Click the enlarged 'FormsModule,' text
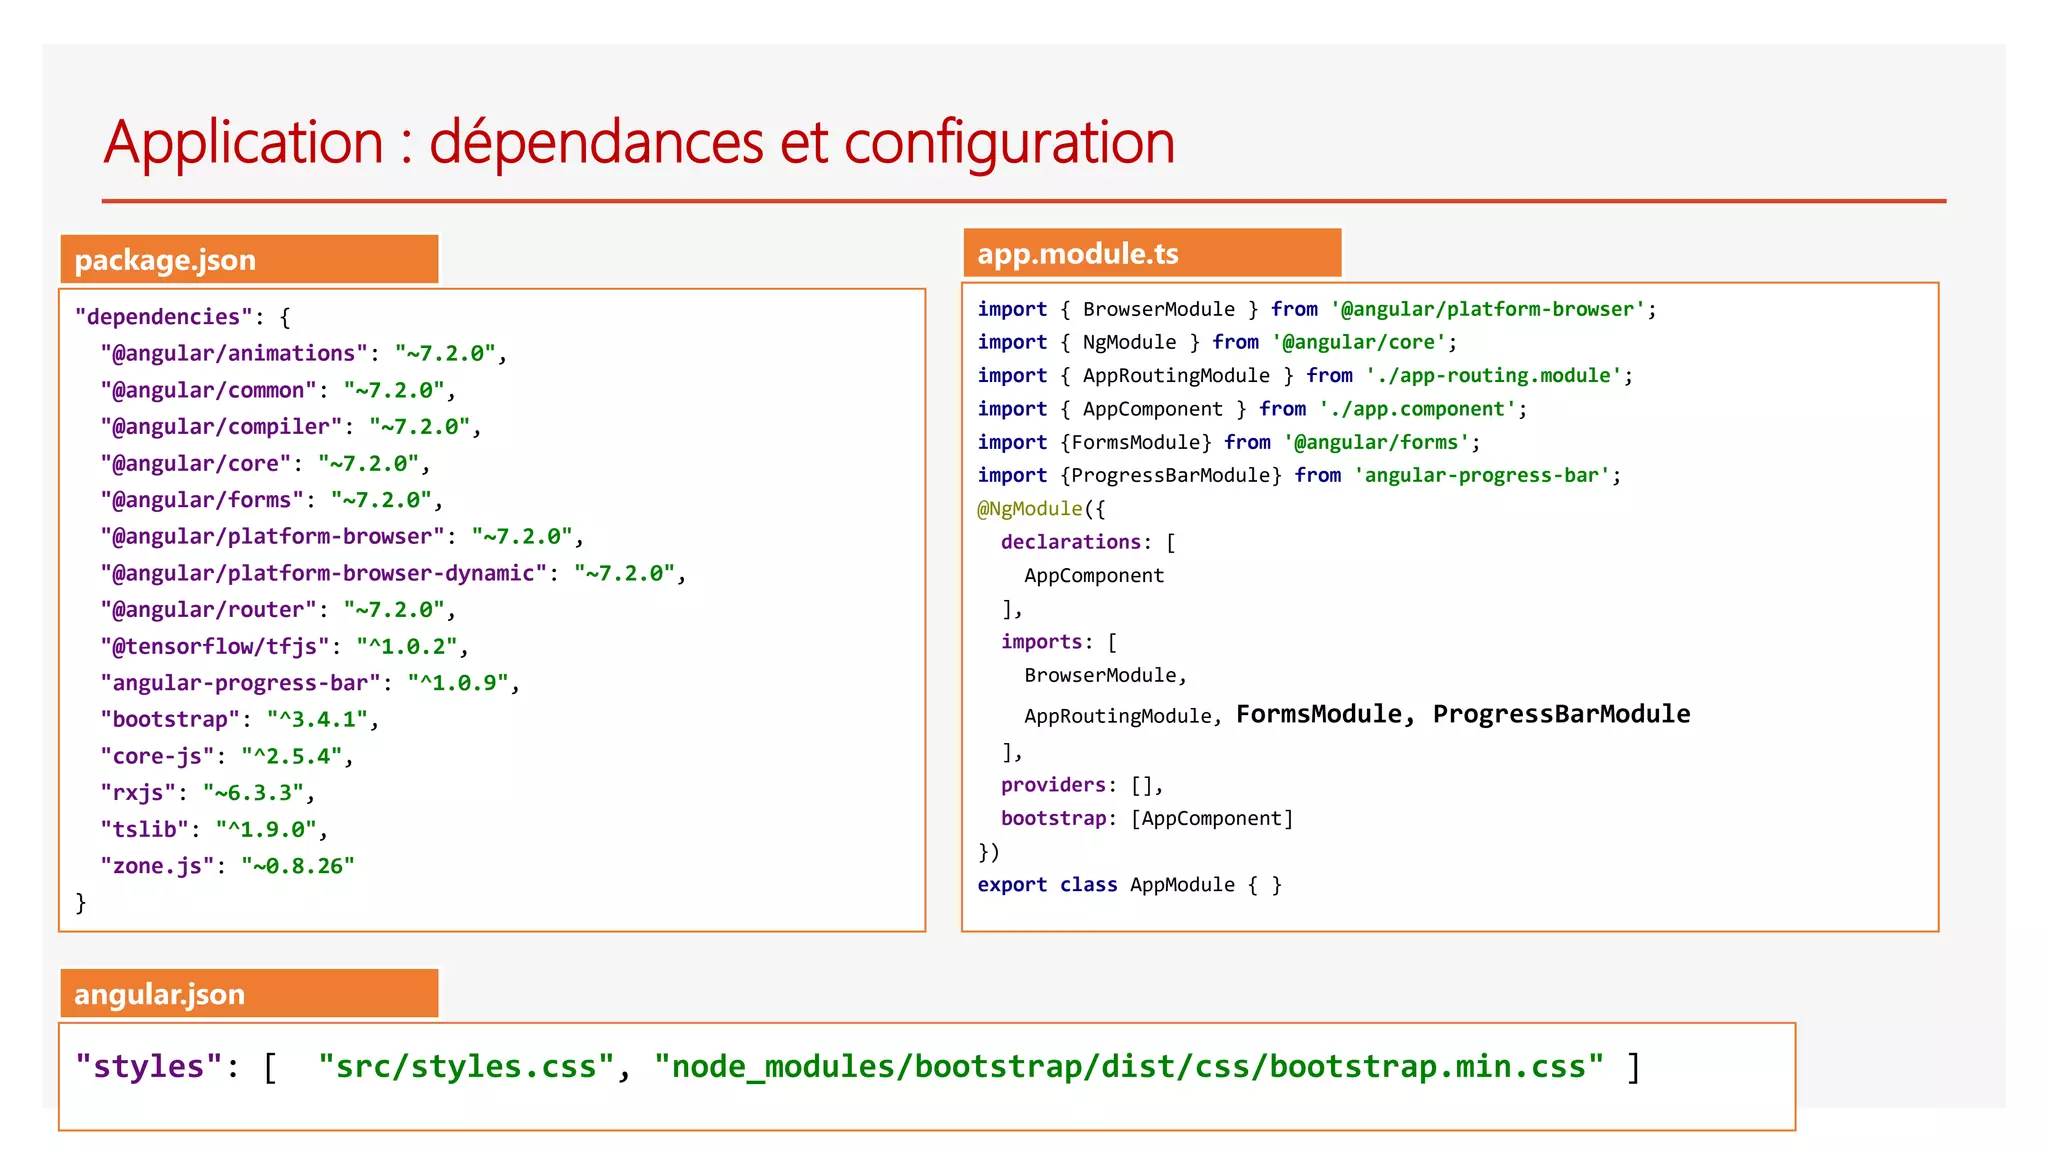The height and width of the screenshot is (1152, 2048). click(x=1326, y=714)
